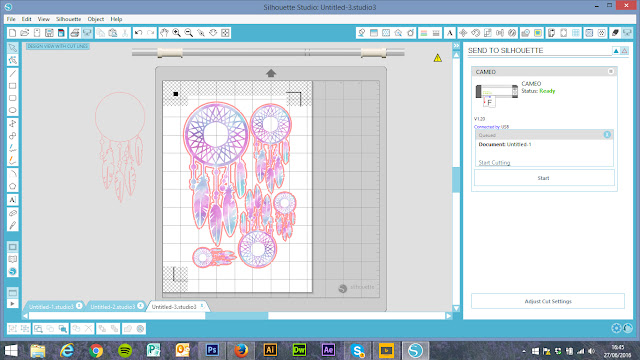Viewport: 640px width, 360px height.
Task: Pick the Draw a Line tool
Action: [x=13, y=73]
